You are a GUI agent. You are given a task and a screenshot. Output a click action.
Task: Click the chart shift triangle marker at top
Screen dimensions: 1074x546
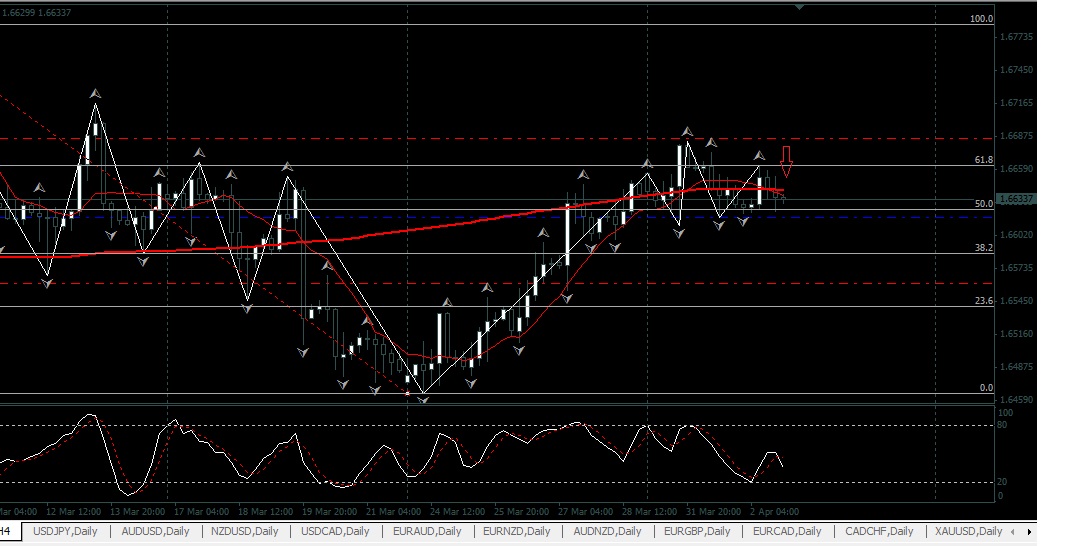tap(799, 7)
